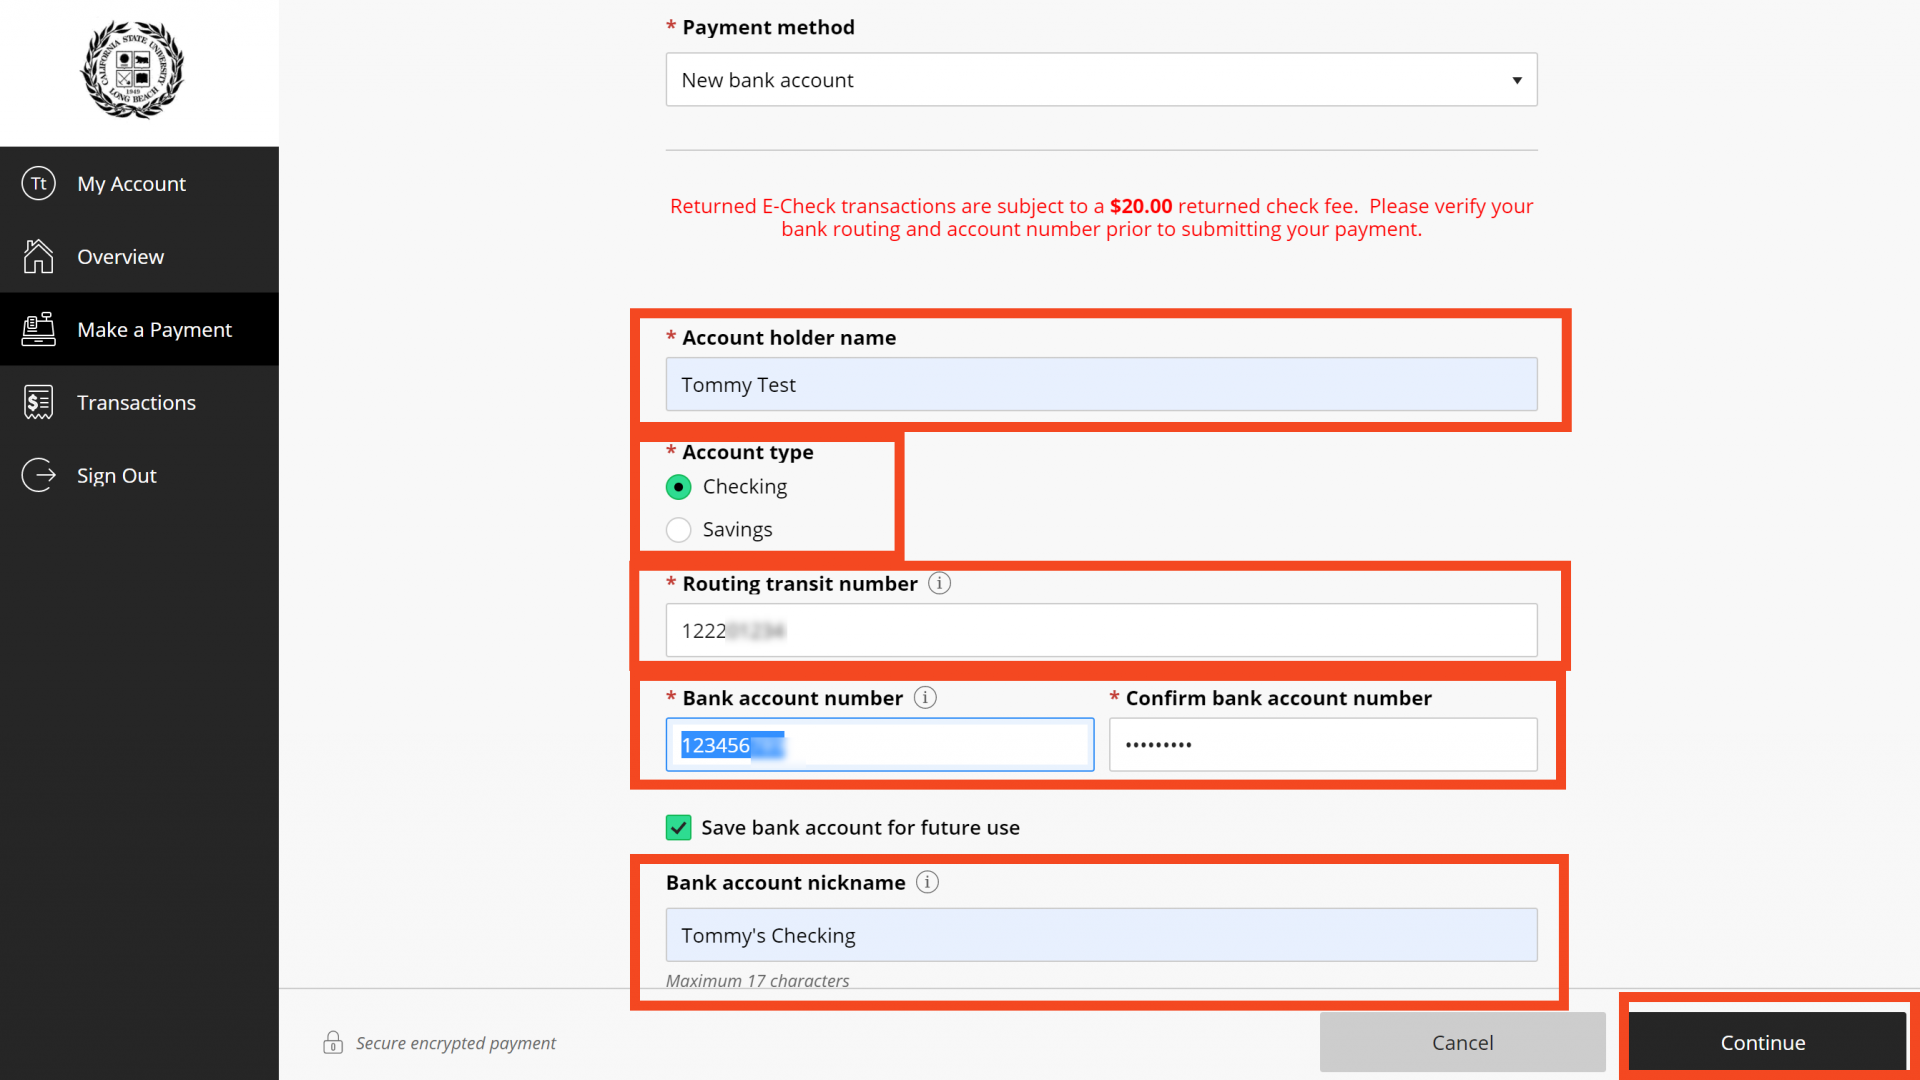This screenshot has height=1080, width=1920.
Task: Click the bank account nickname info icon
Action: click(x=927, y=882)
